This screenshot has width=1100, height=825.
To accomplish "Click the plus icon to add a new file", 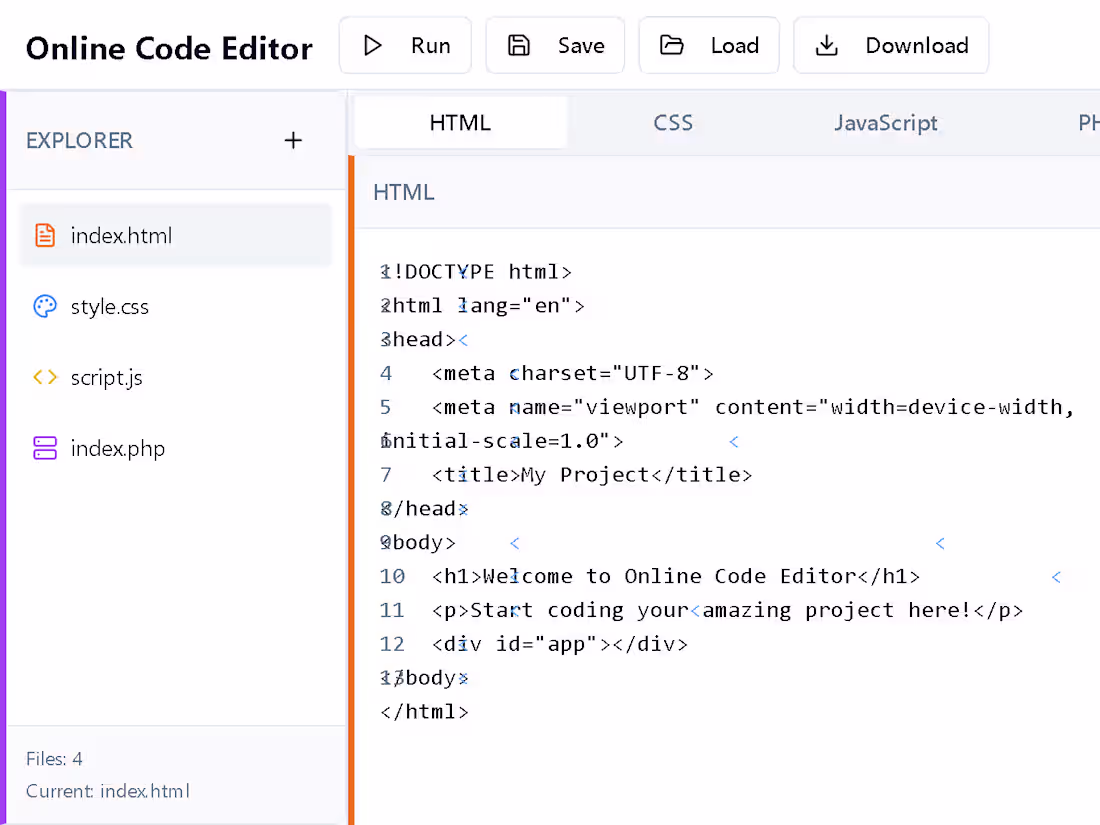I will (293, 140).
